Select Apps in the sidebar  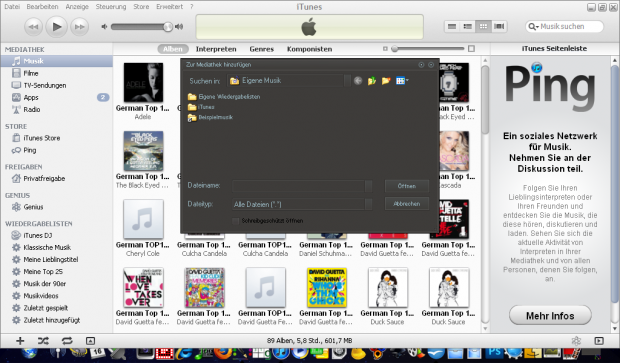(57, 97)
